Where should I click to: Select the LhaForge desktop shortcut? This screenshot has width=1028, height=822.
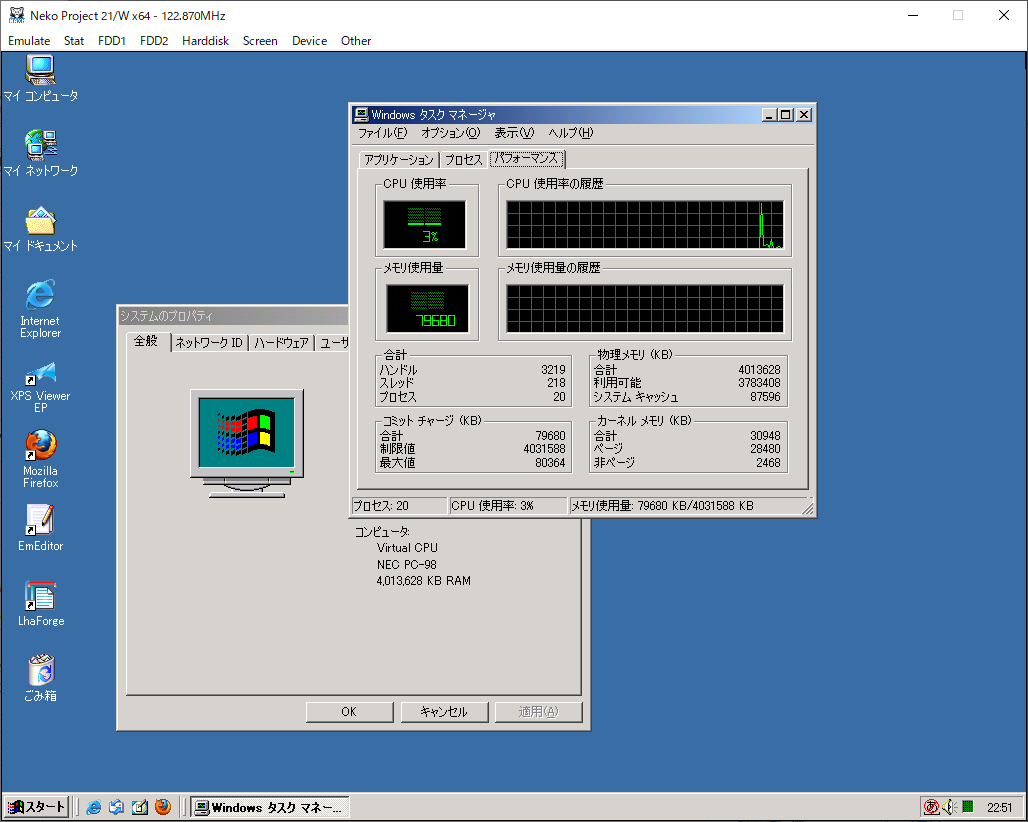(41, 603)
